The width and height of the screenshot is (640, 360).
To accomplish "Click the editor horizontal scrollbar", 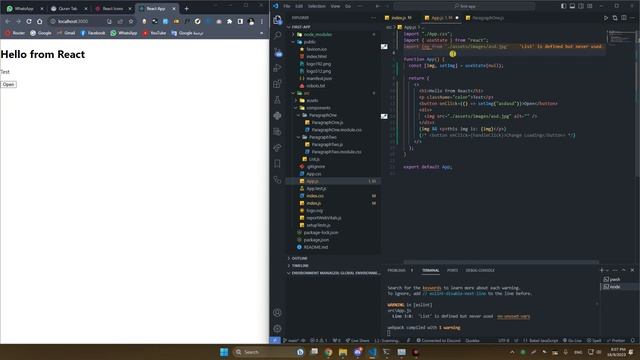I will [x=501, y=262].
